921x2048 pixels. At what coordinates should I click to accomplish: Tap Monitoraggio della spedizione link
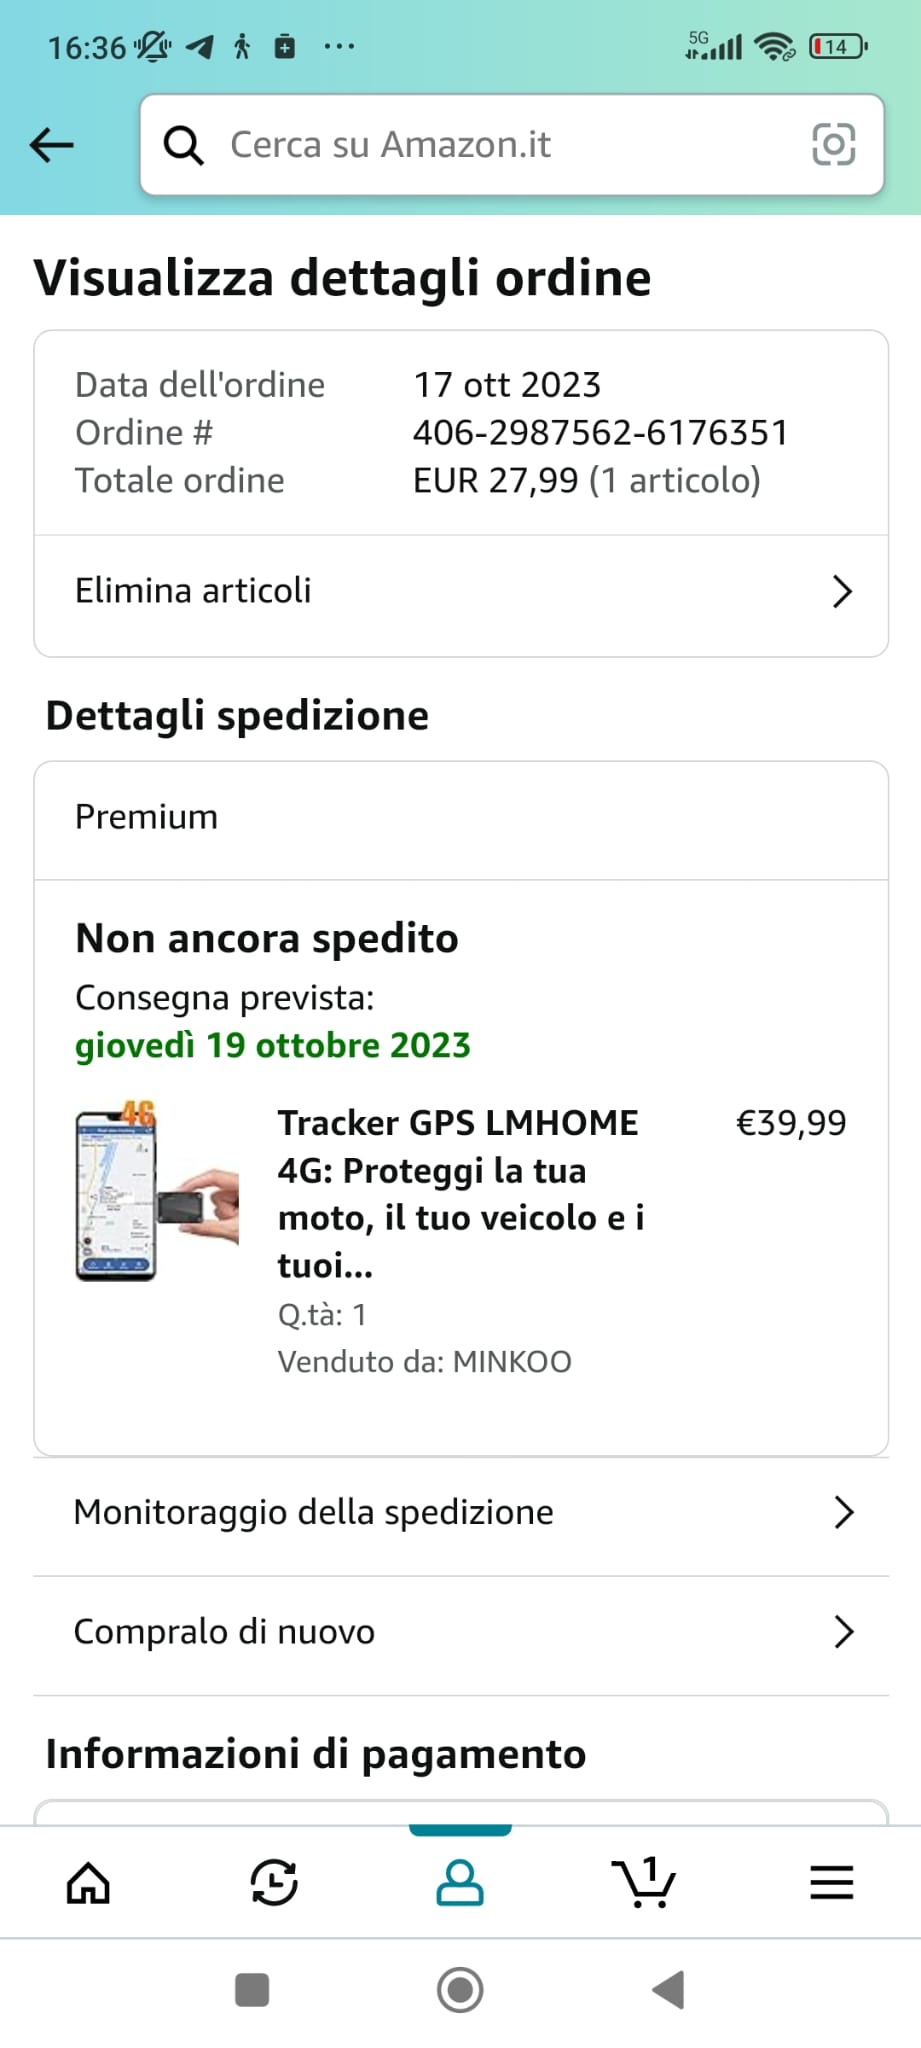click(314, 1513)
